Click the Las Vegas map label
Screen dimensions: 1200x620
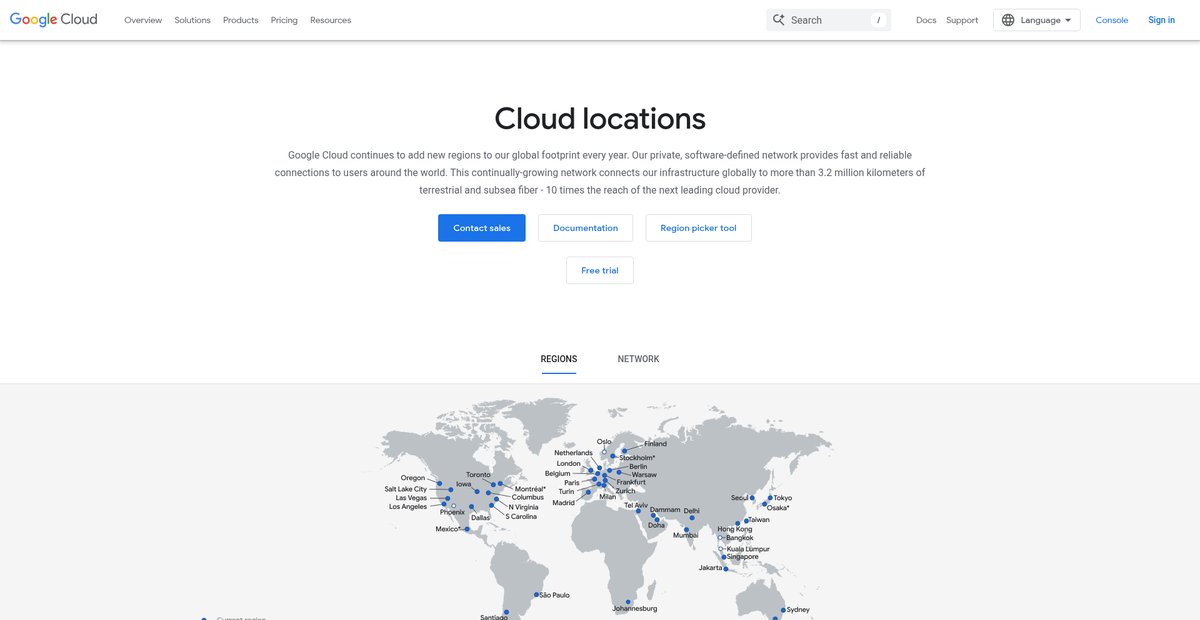point(411,498)
